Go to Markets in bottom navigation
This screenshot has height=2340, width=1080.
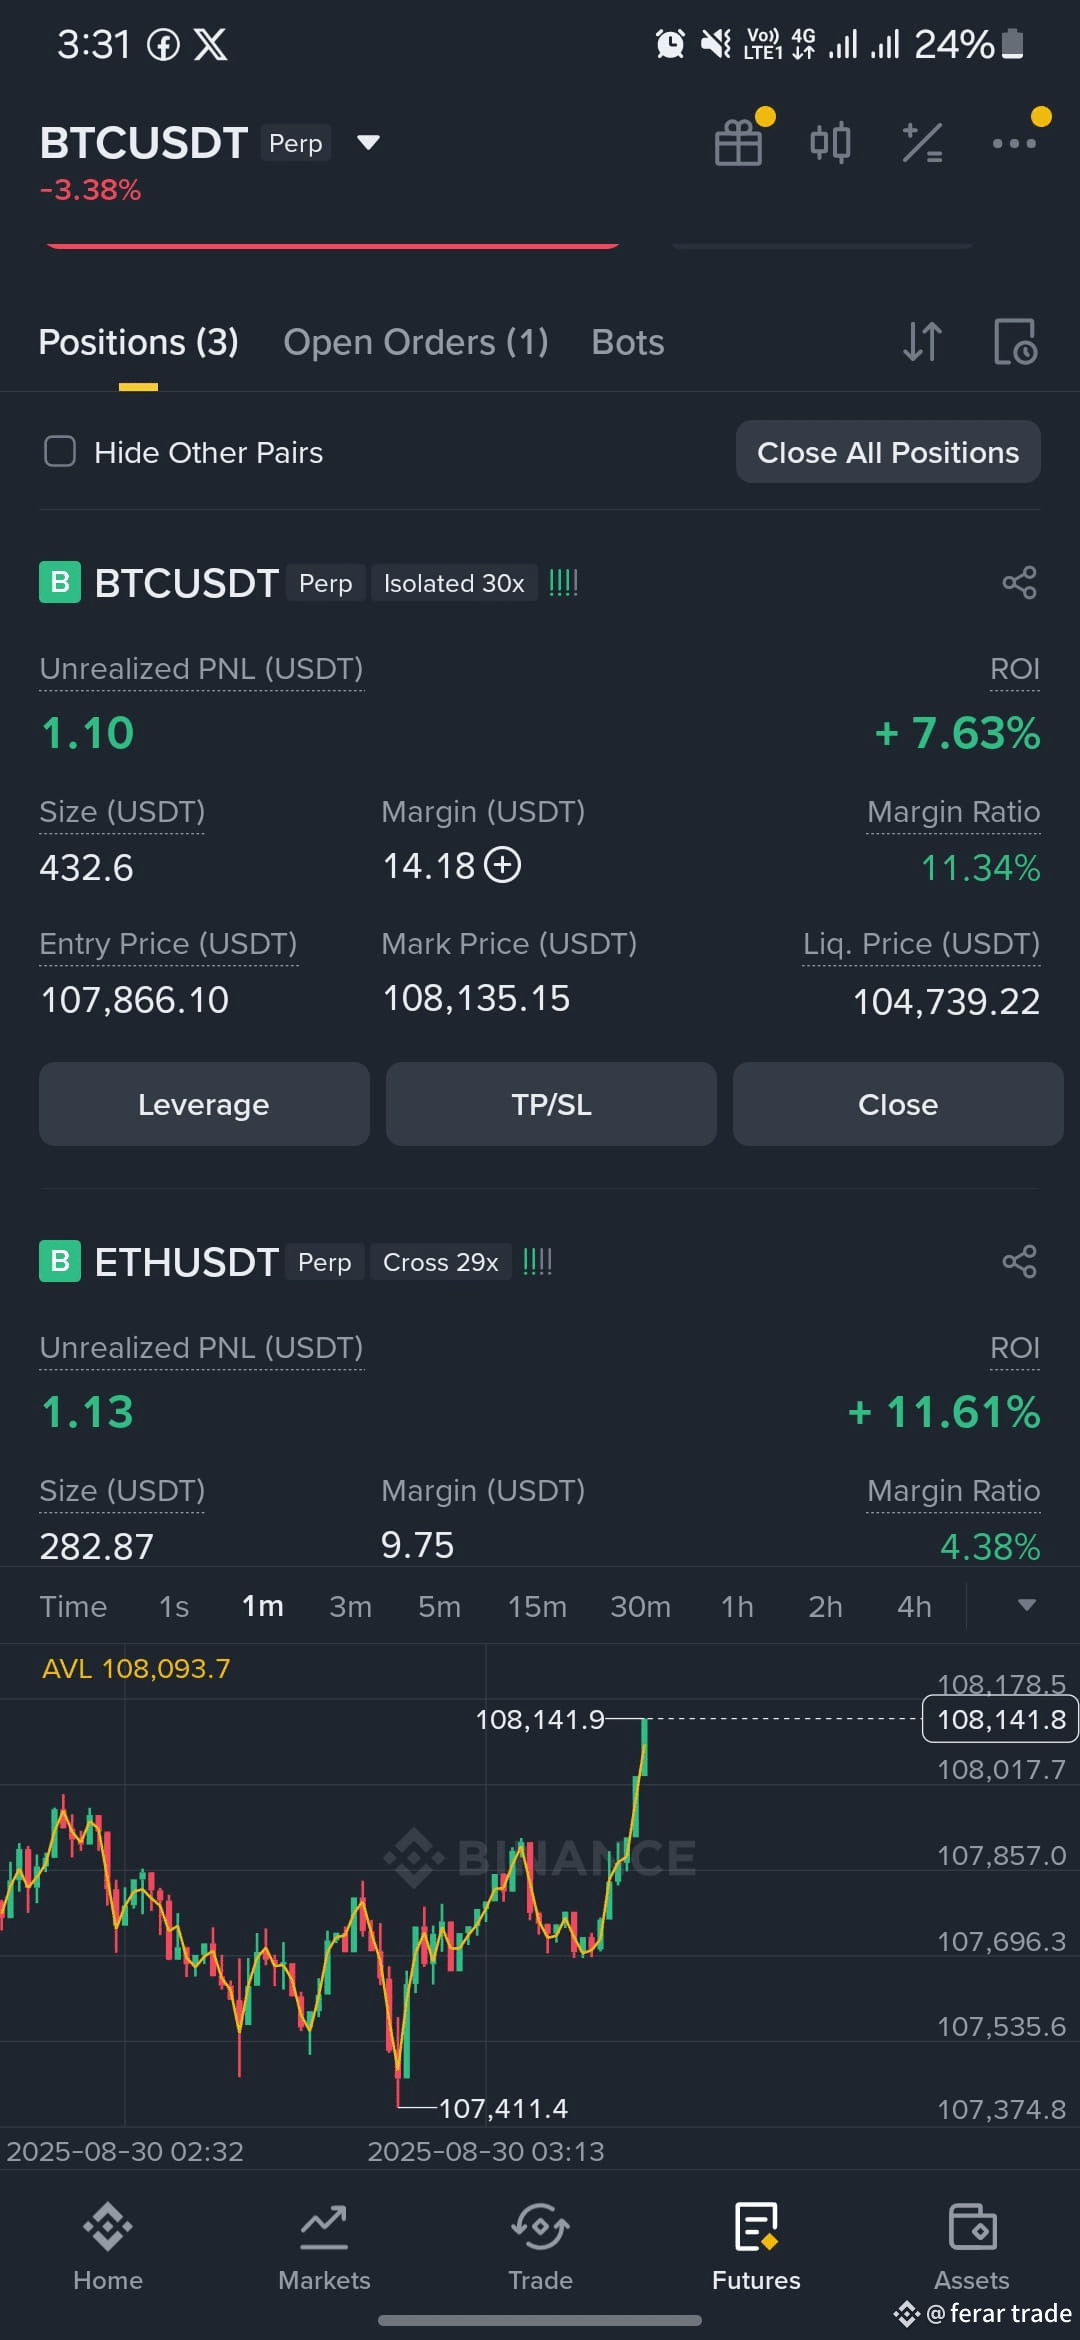[x=324, y=2246]
